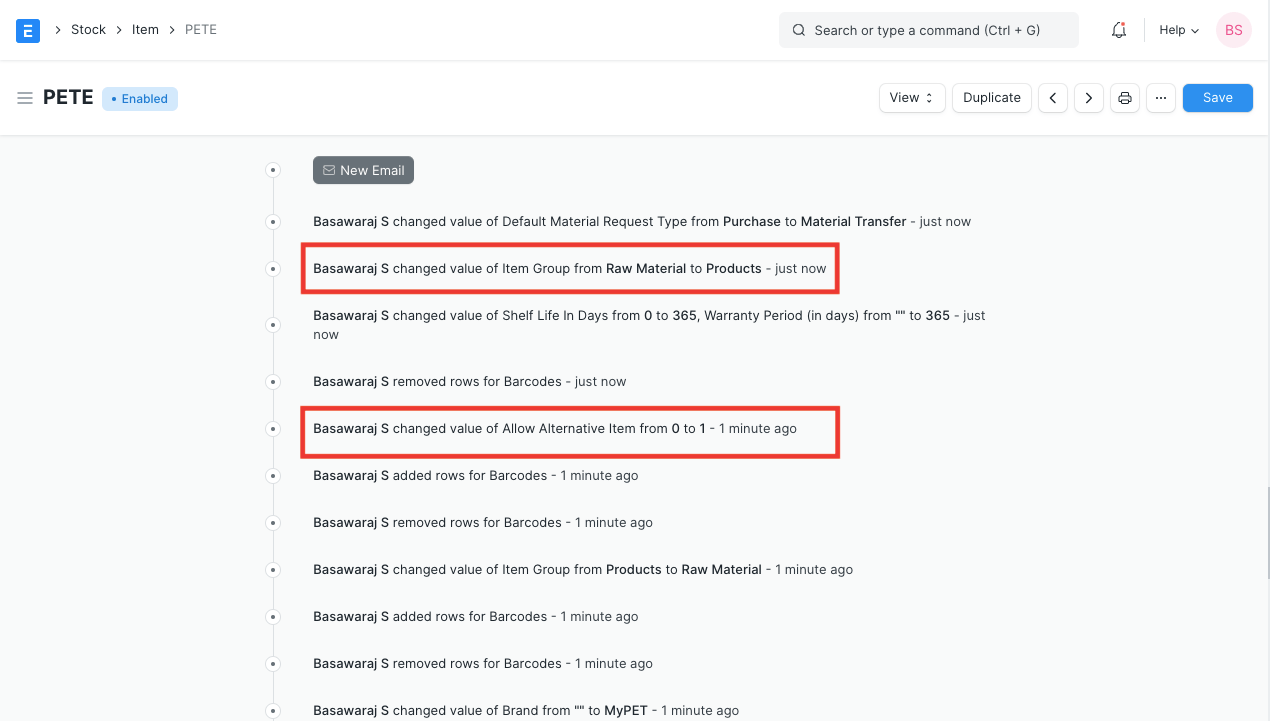Click the Enabled status badge
Screen dimensions: 1270x721
coord(140,99)
